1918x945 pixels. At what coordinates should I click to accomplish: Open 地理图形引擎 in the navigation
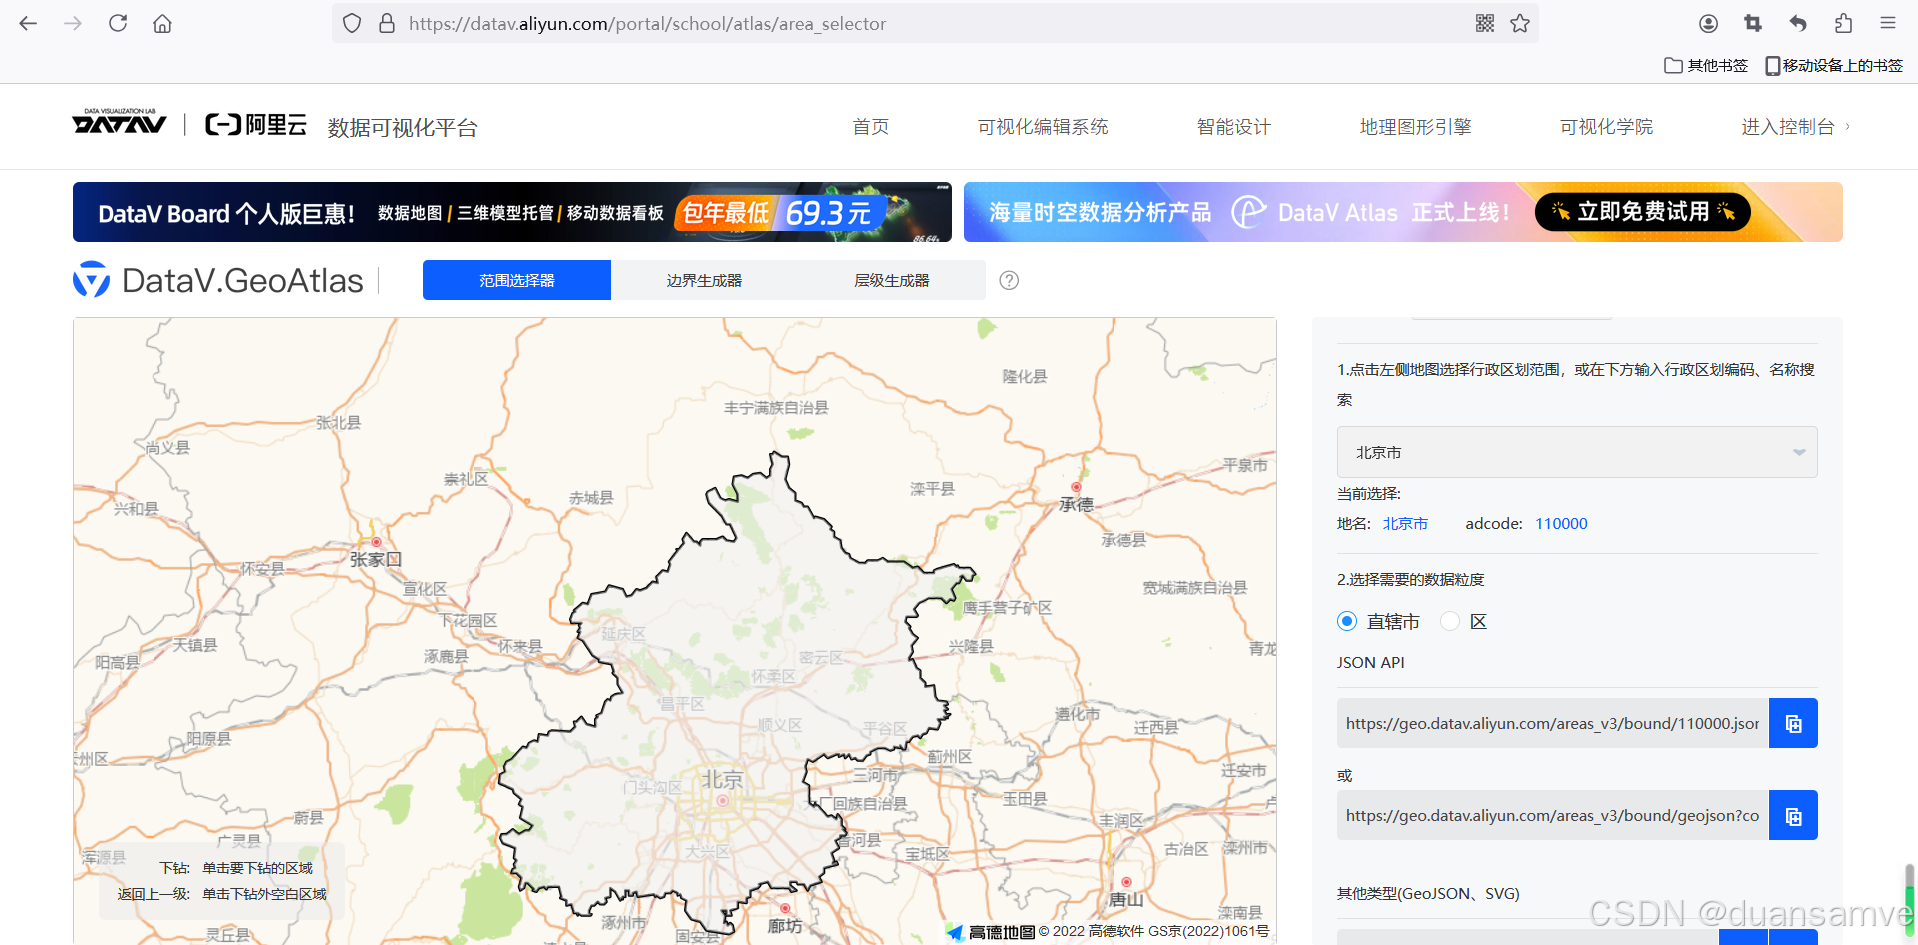coord(1416,127)
